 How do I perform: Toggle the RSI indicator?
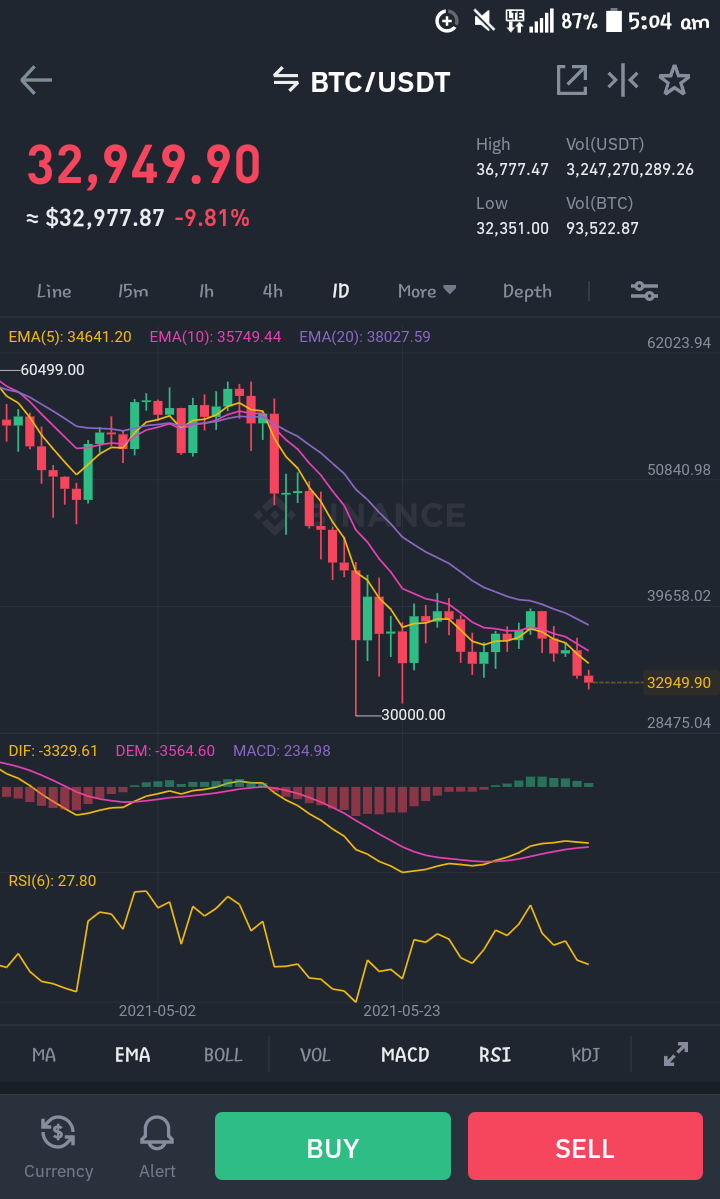[x=495, y=1055]
